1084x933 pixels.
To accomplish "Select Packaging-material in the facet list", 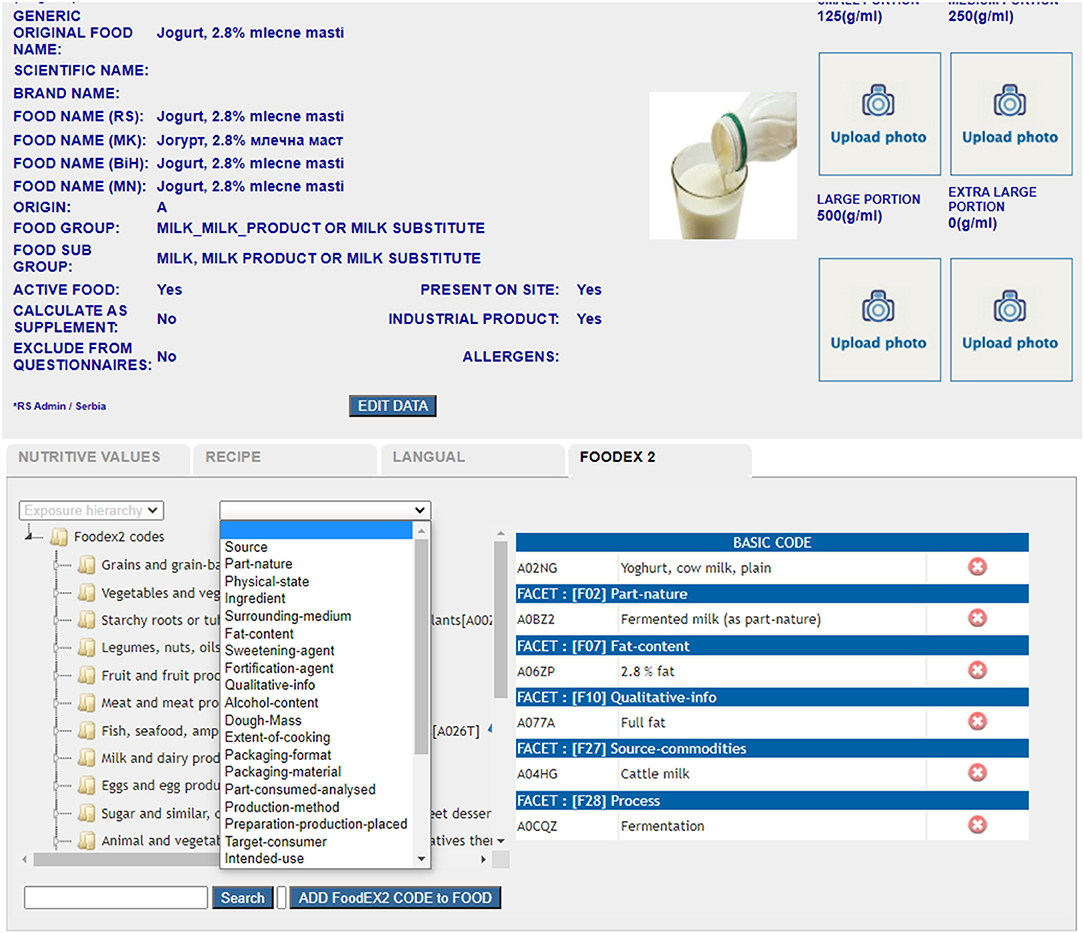I will click(x=282, y=772).
